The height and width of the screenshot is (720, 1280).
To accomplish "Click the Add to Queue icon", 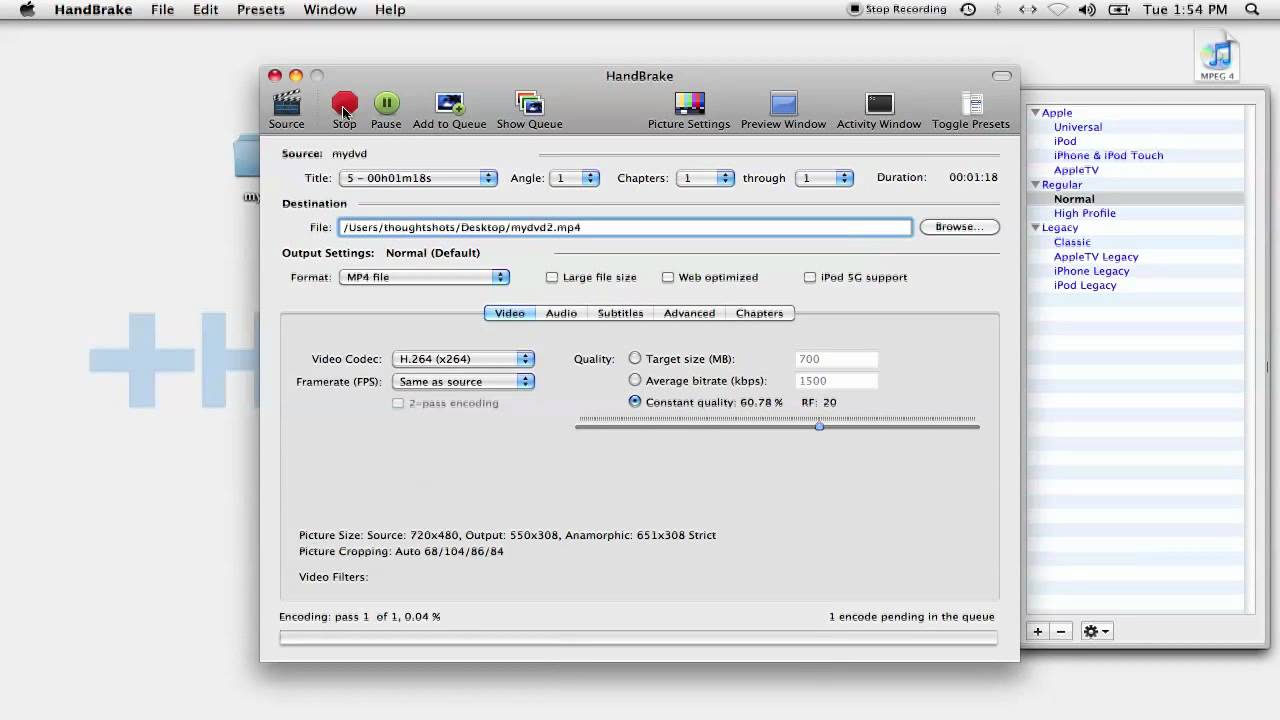I will tap(449, 103).
